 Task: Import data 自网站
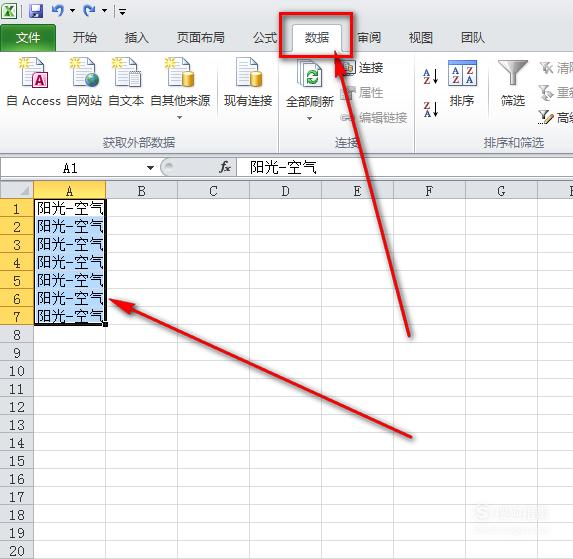point(84,82)
